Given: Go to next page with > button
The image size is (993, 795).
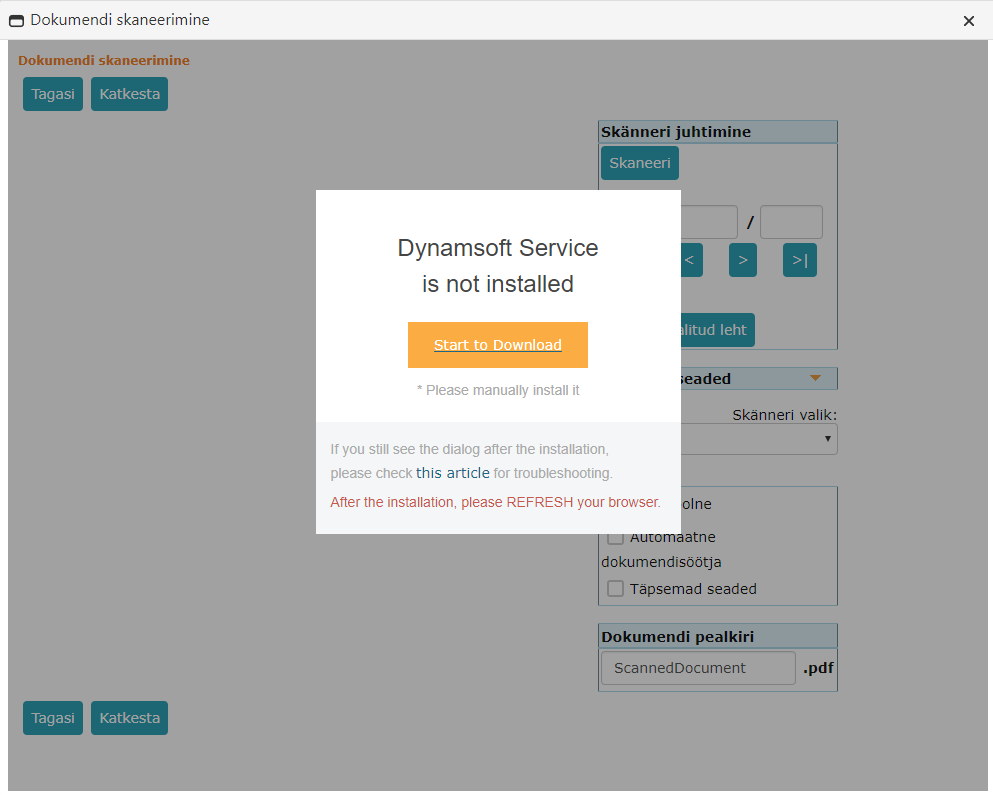Looking at the screenshot, I should [743, 260].
